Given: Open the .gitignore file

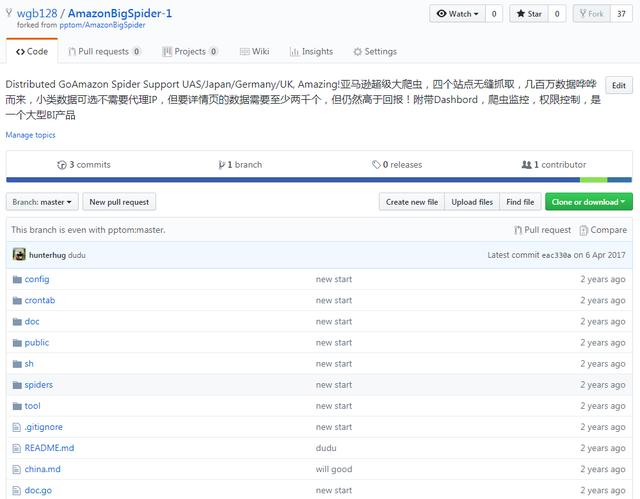Looking at the screenshot, I should coord(44,427).
